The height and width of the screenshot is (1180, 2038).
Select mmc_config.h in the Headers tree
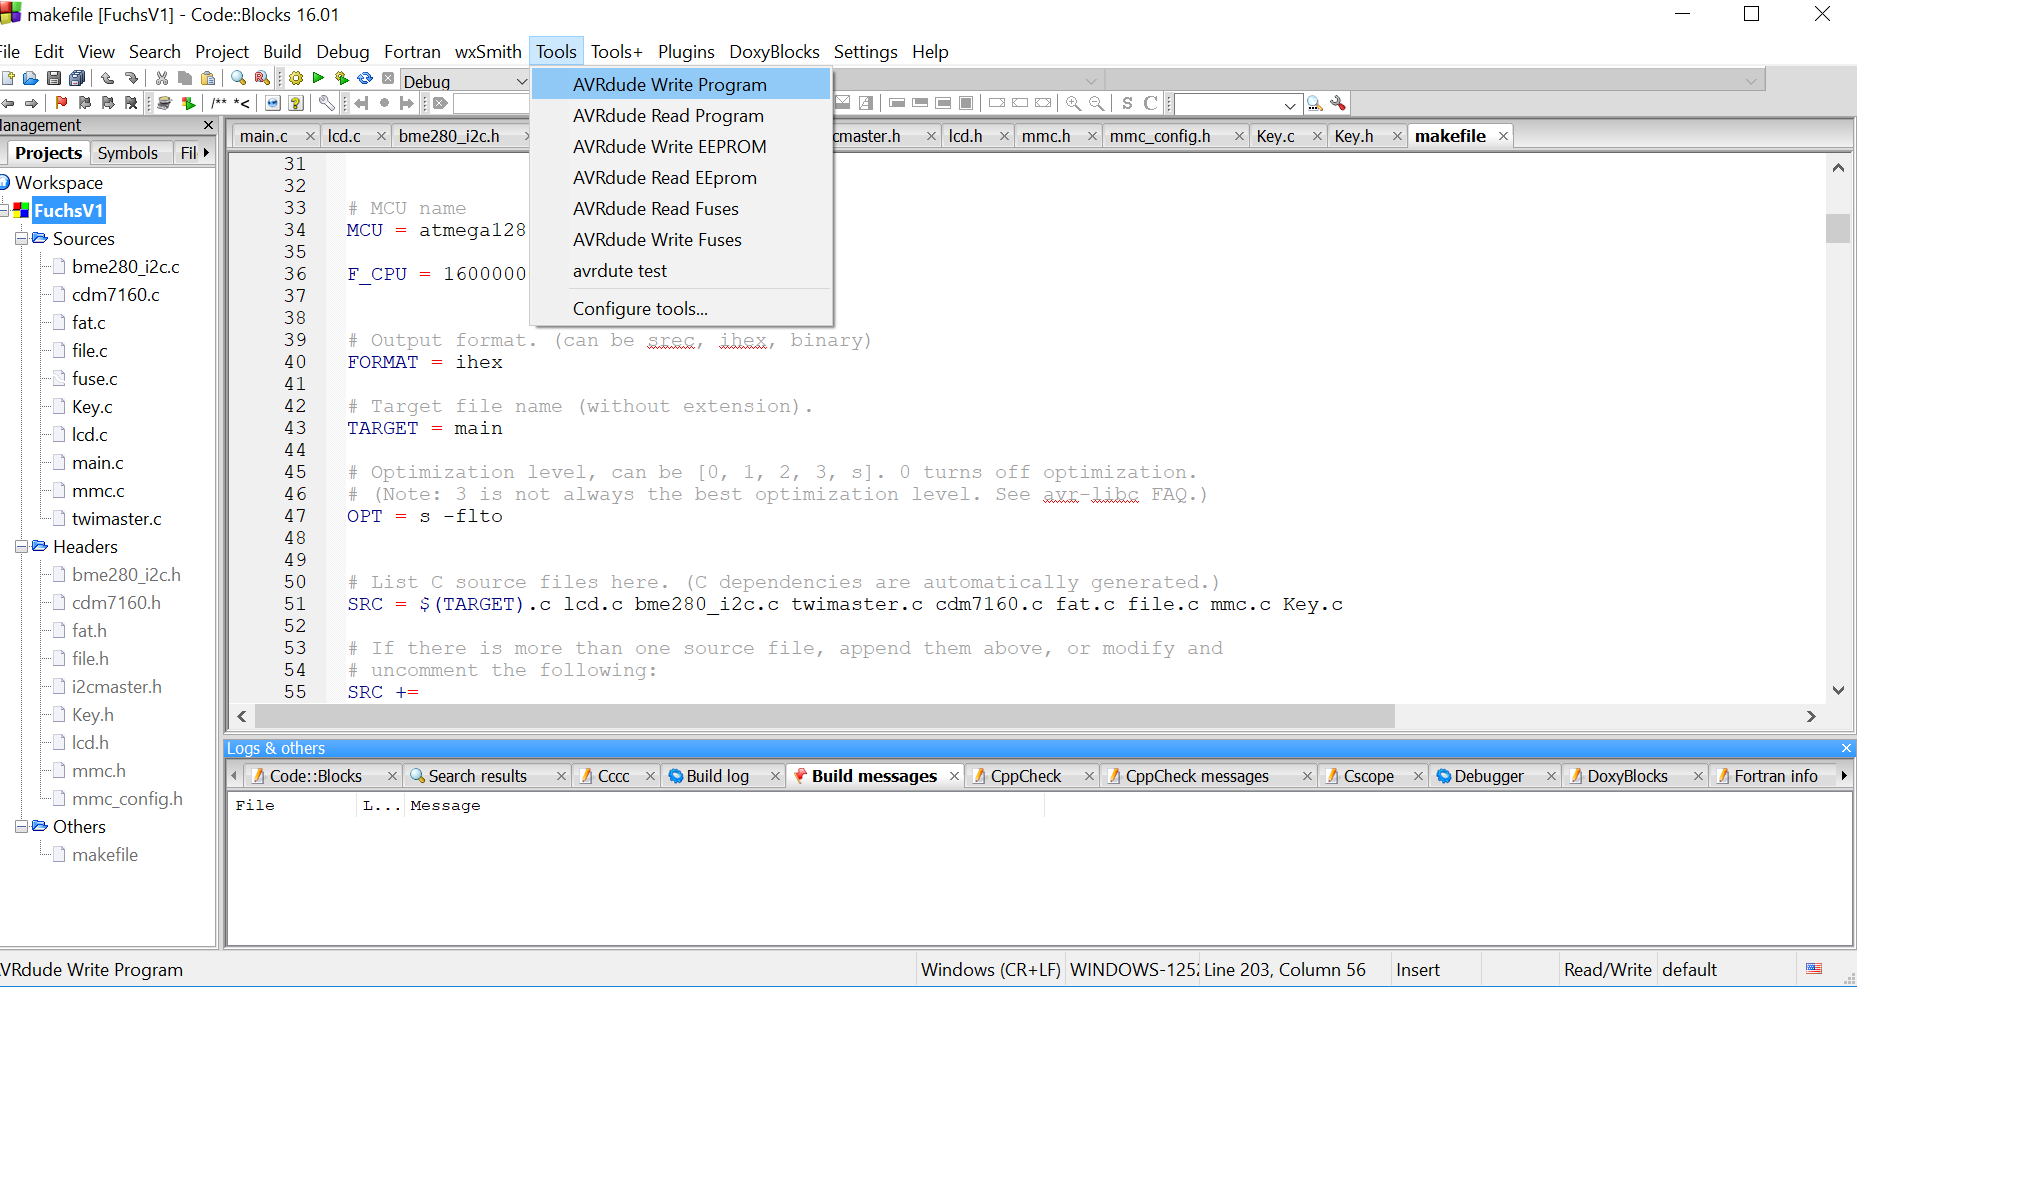pos(127,799)
